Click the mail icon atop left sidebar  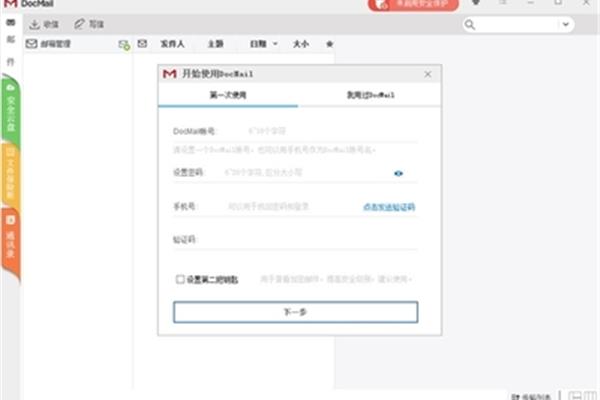[x=11, y=23]
